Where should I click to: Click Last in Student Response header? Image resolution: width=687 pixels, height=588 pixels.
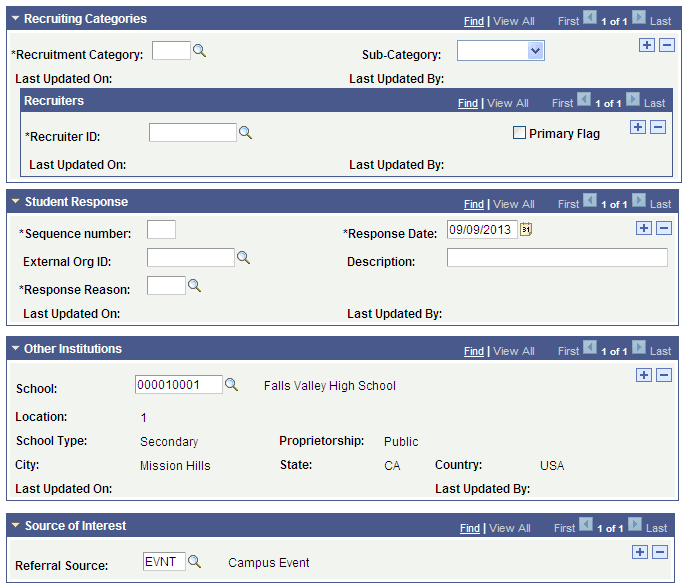pyautogui.click(x=660, y=204)
